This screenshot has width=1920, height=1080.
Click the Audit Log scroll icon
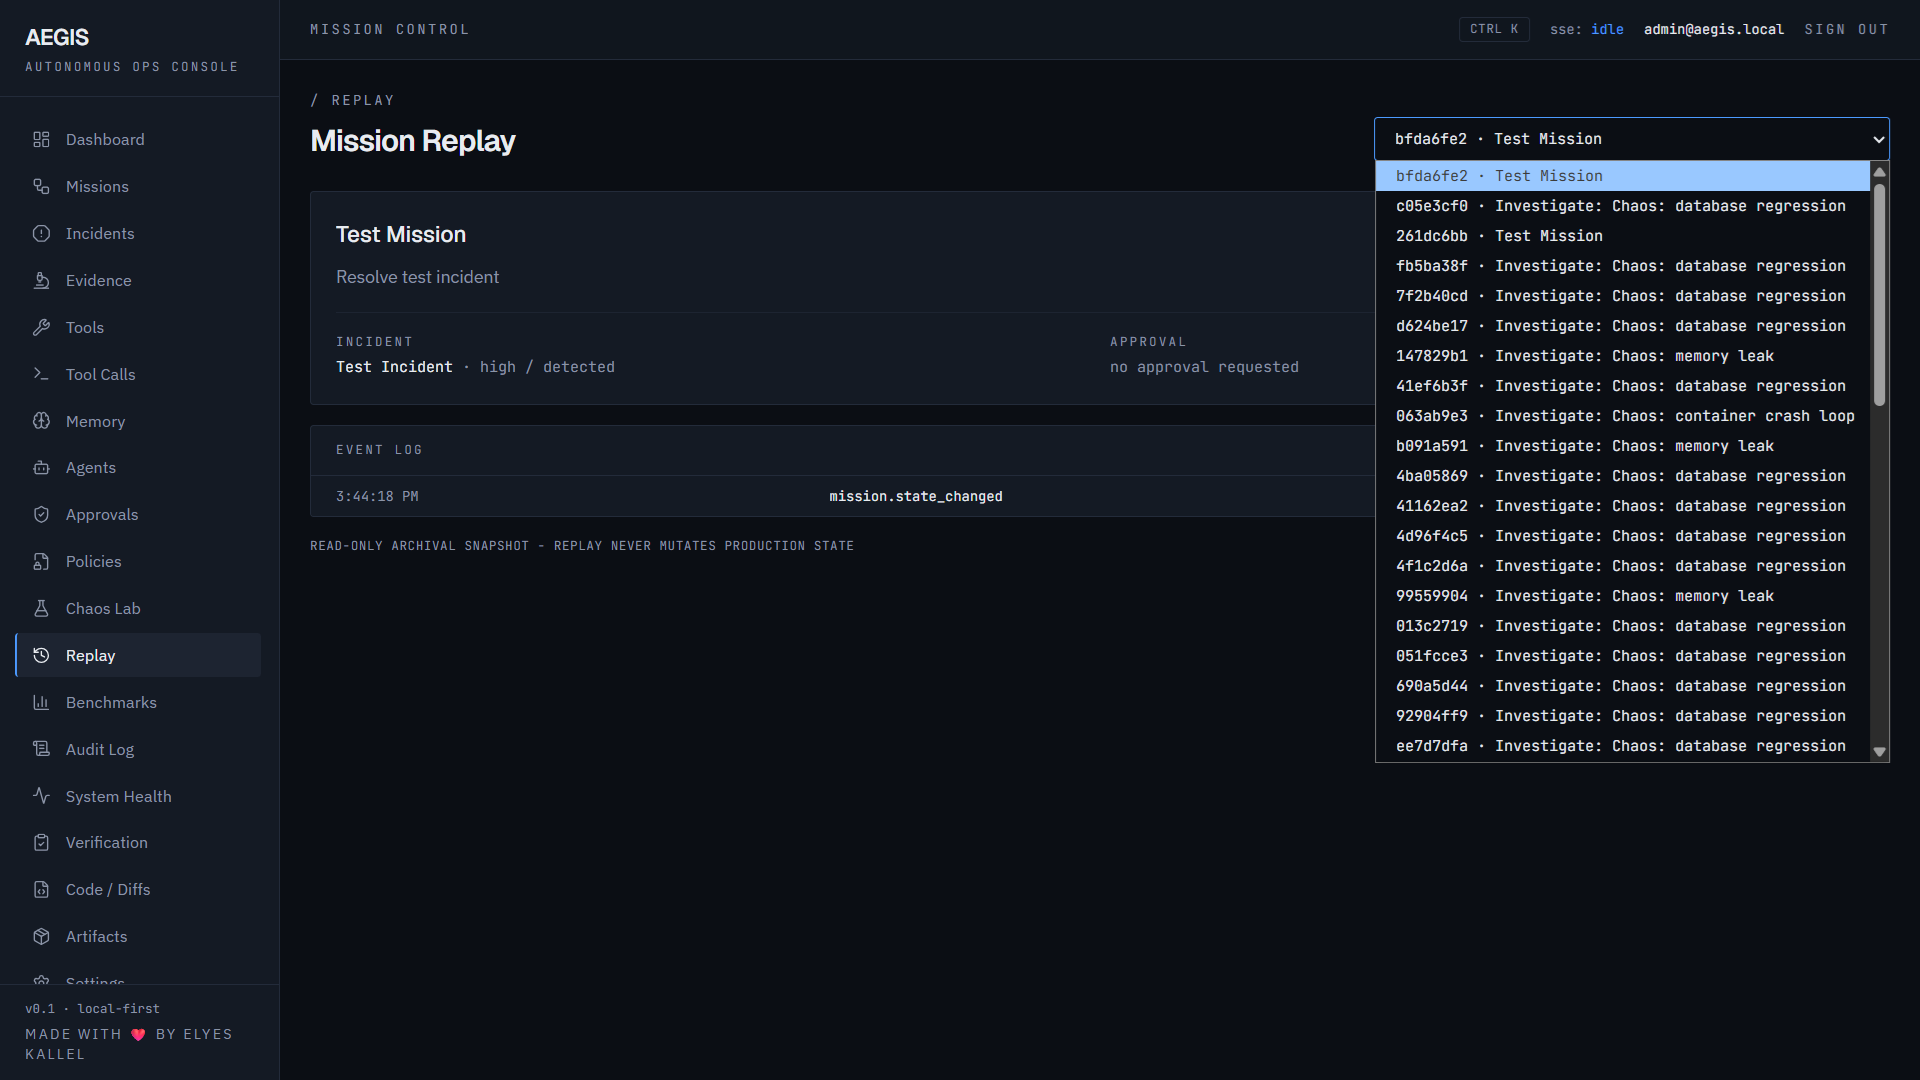[41, 749]
